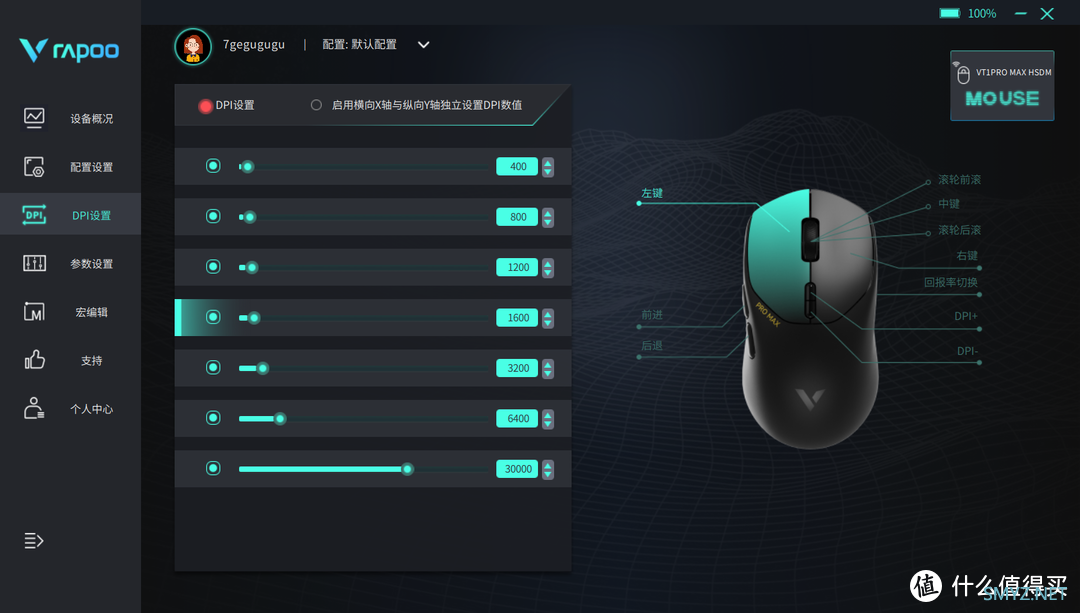
Task: Click the 滚轮前滚 button label
Action: click(x=959, y=180)
